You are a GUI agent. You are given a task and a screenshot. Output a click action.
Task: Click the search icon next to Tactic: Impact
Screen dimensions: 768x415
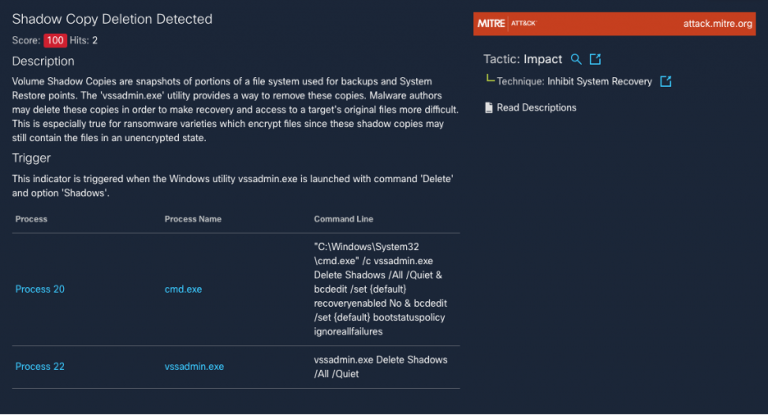point(576,60)
